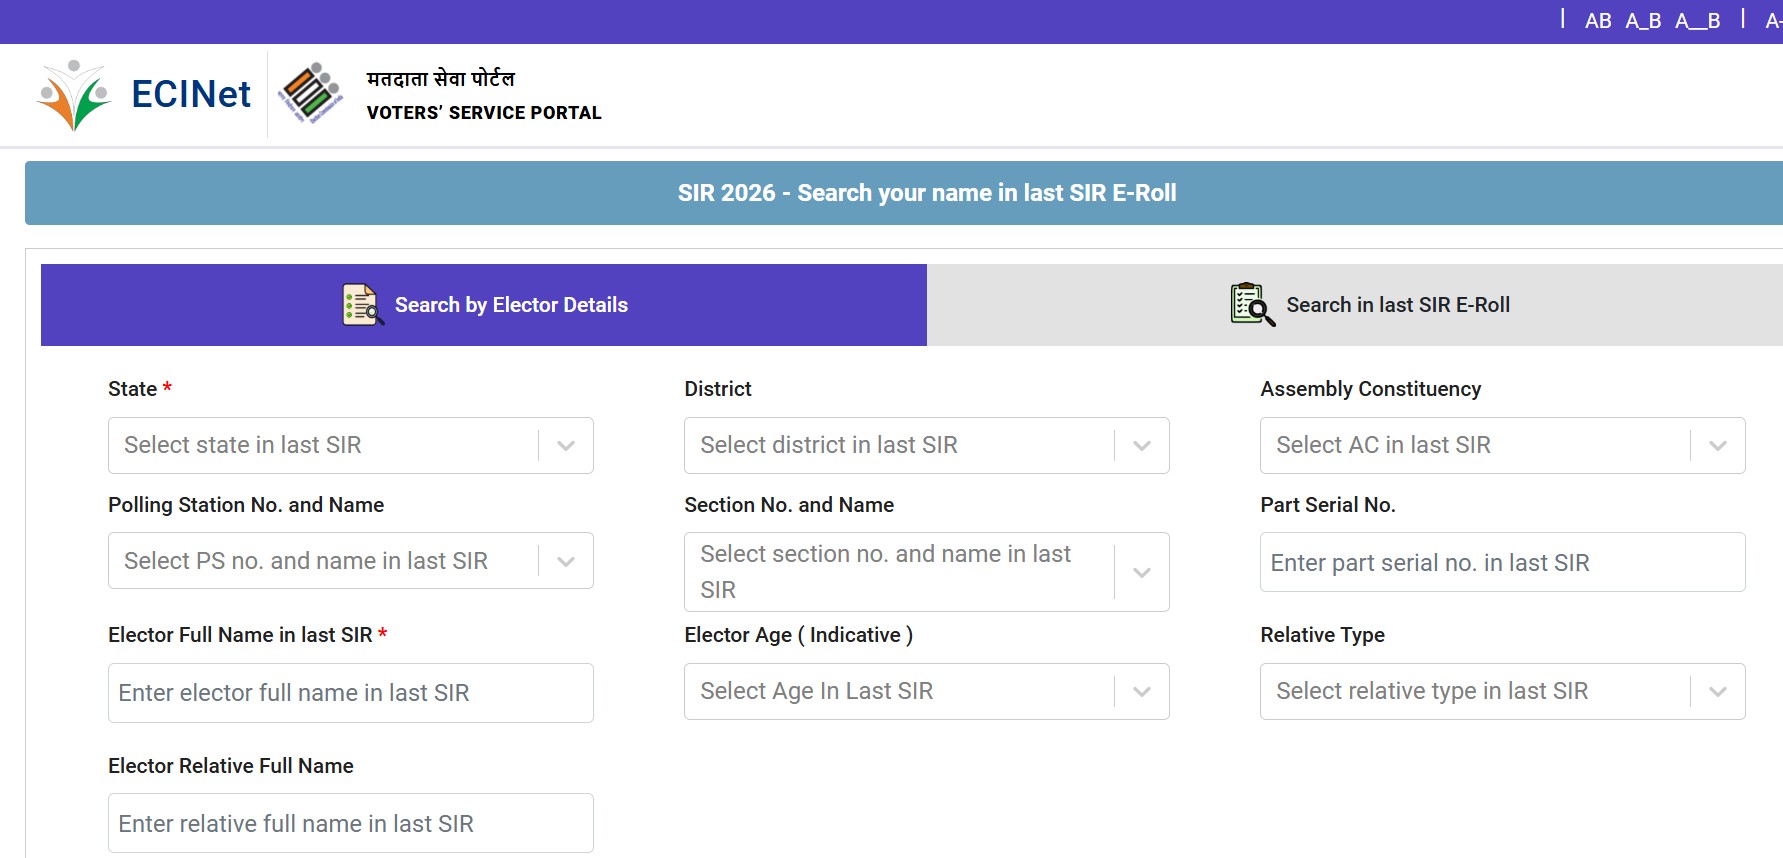The image size is (1783, 858).
Task: Open Polling Station No. and Name dropdown
Action: (351, 561)
